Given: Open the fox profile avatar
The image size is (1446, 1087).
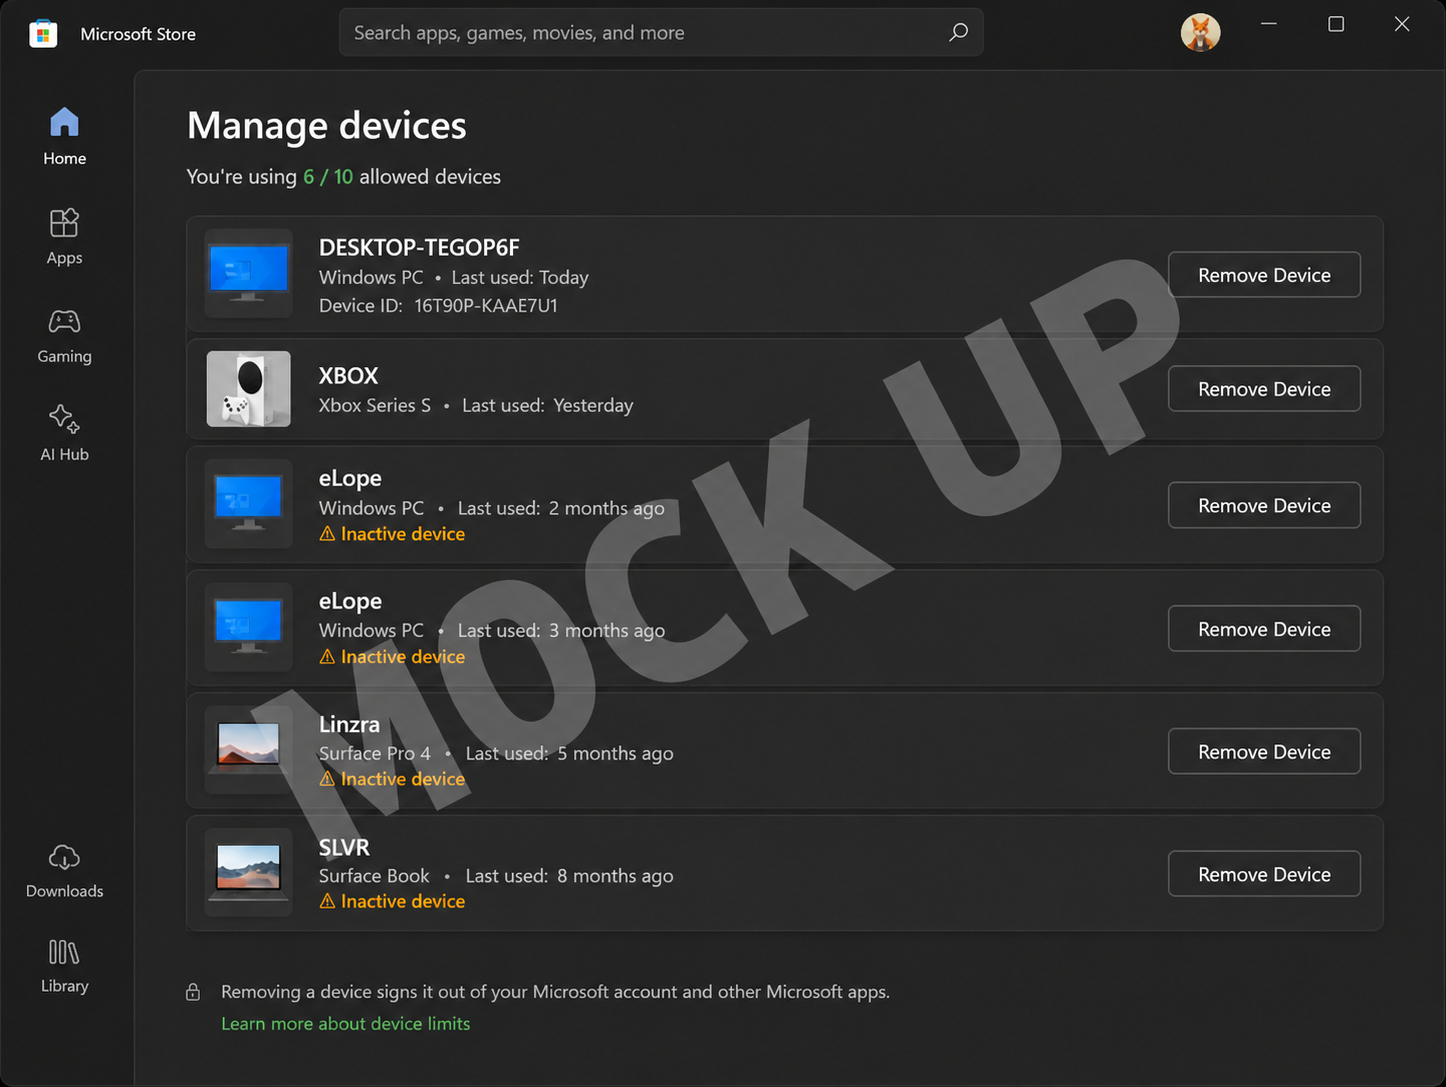Looking at the screenshot, I should [1200, 33].
